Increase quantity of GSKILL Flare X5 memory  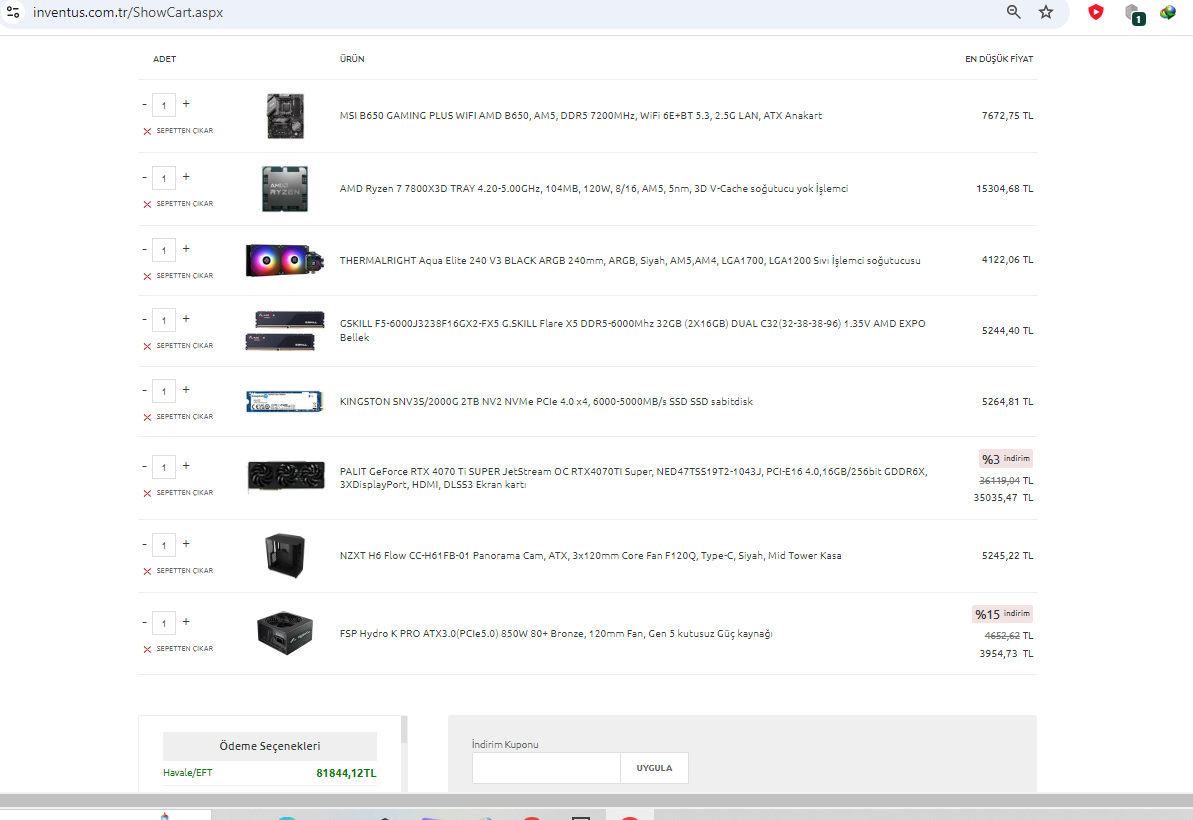pyautogui.click(x=186, y=319)
